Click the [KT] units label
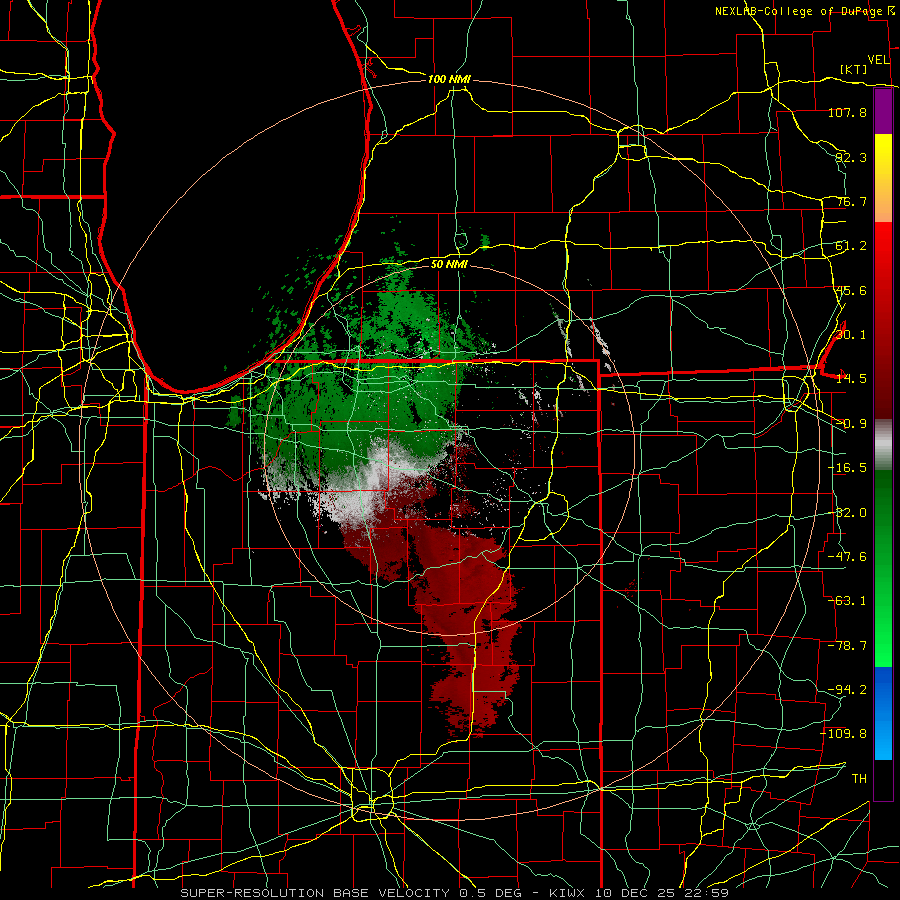Image resolution: width=900 pixels, height=900 pixels. 854,69
